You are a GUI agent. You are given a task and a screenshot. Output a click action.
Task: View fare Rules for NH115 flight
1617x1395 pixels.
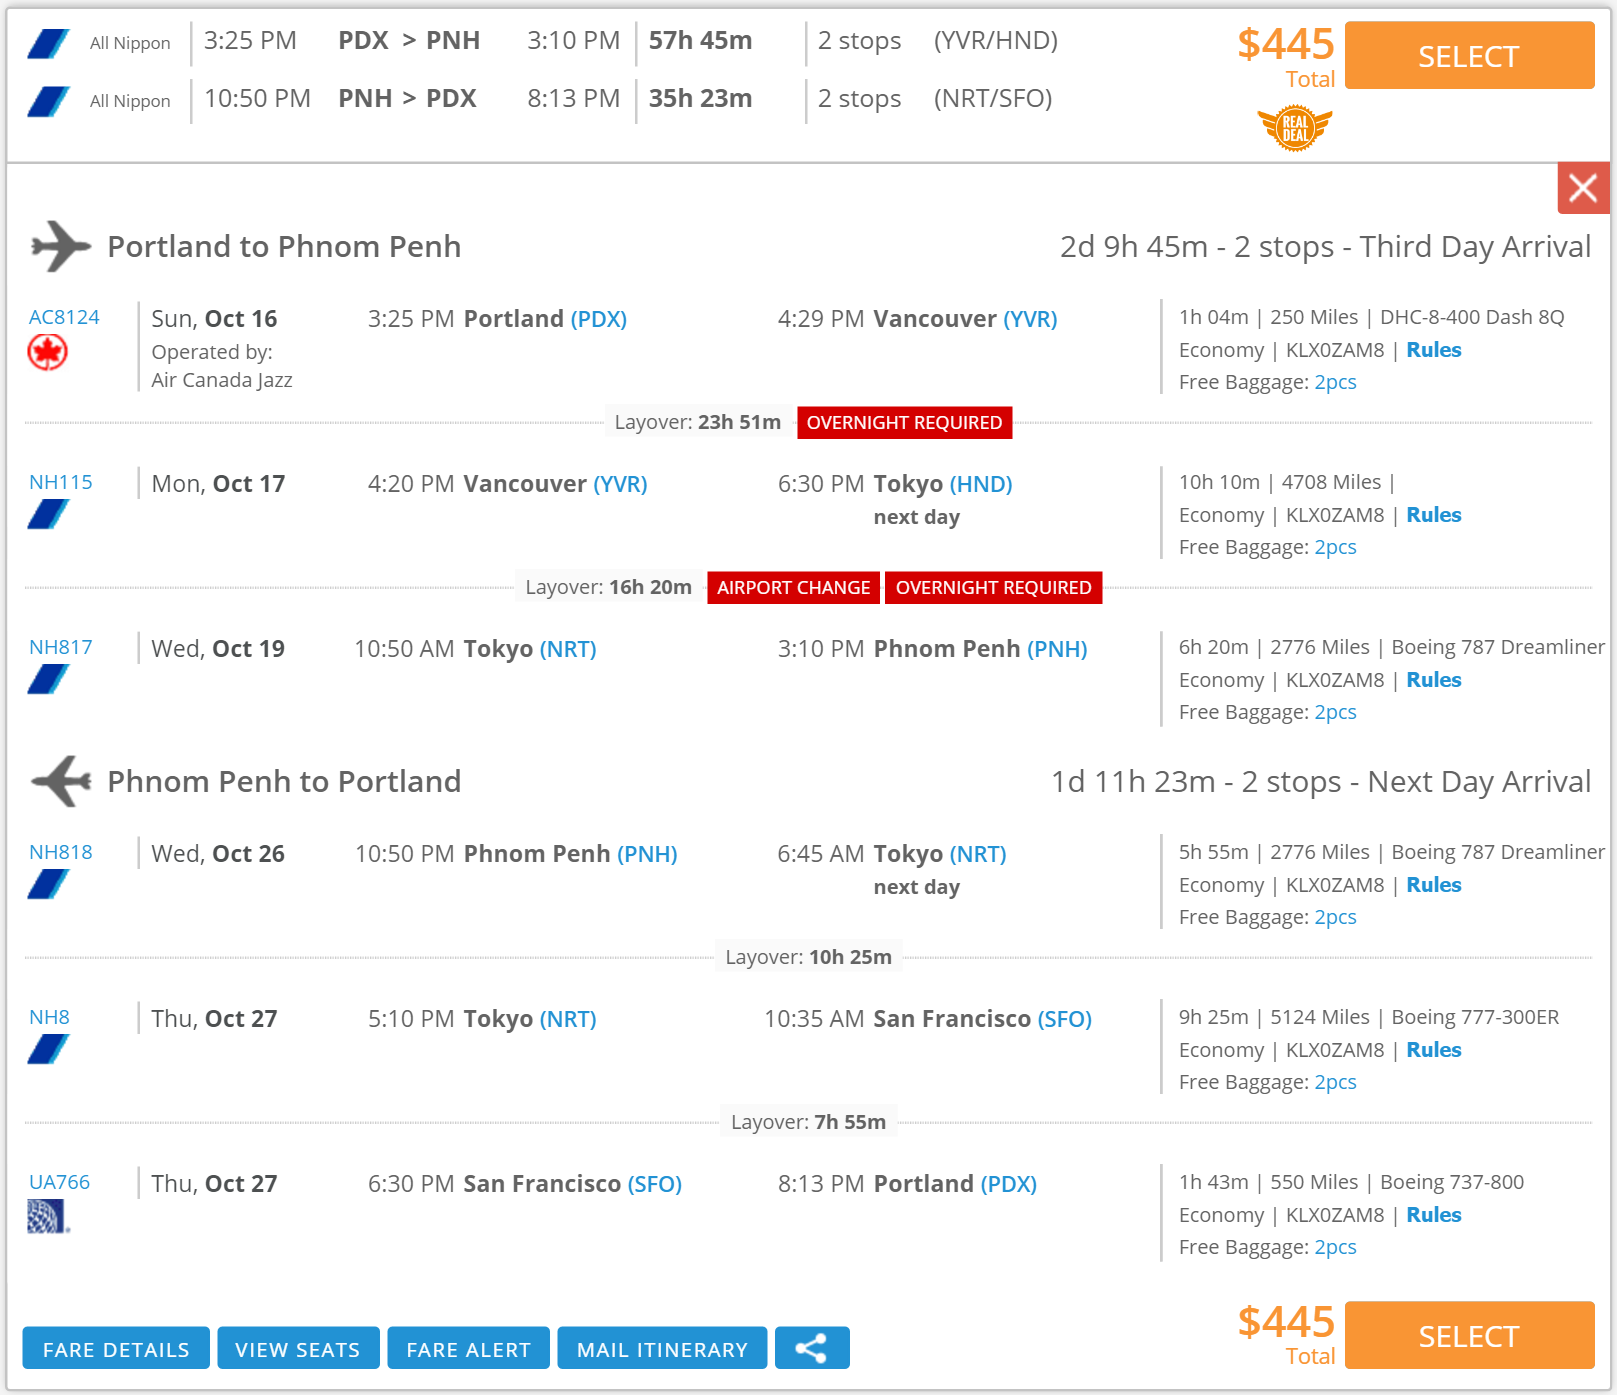click(1434, 515)
